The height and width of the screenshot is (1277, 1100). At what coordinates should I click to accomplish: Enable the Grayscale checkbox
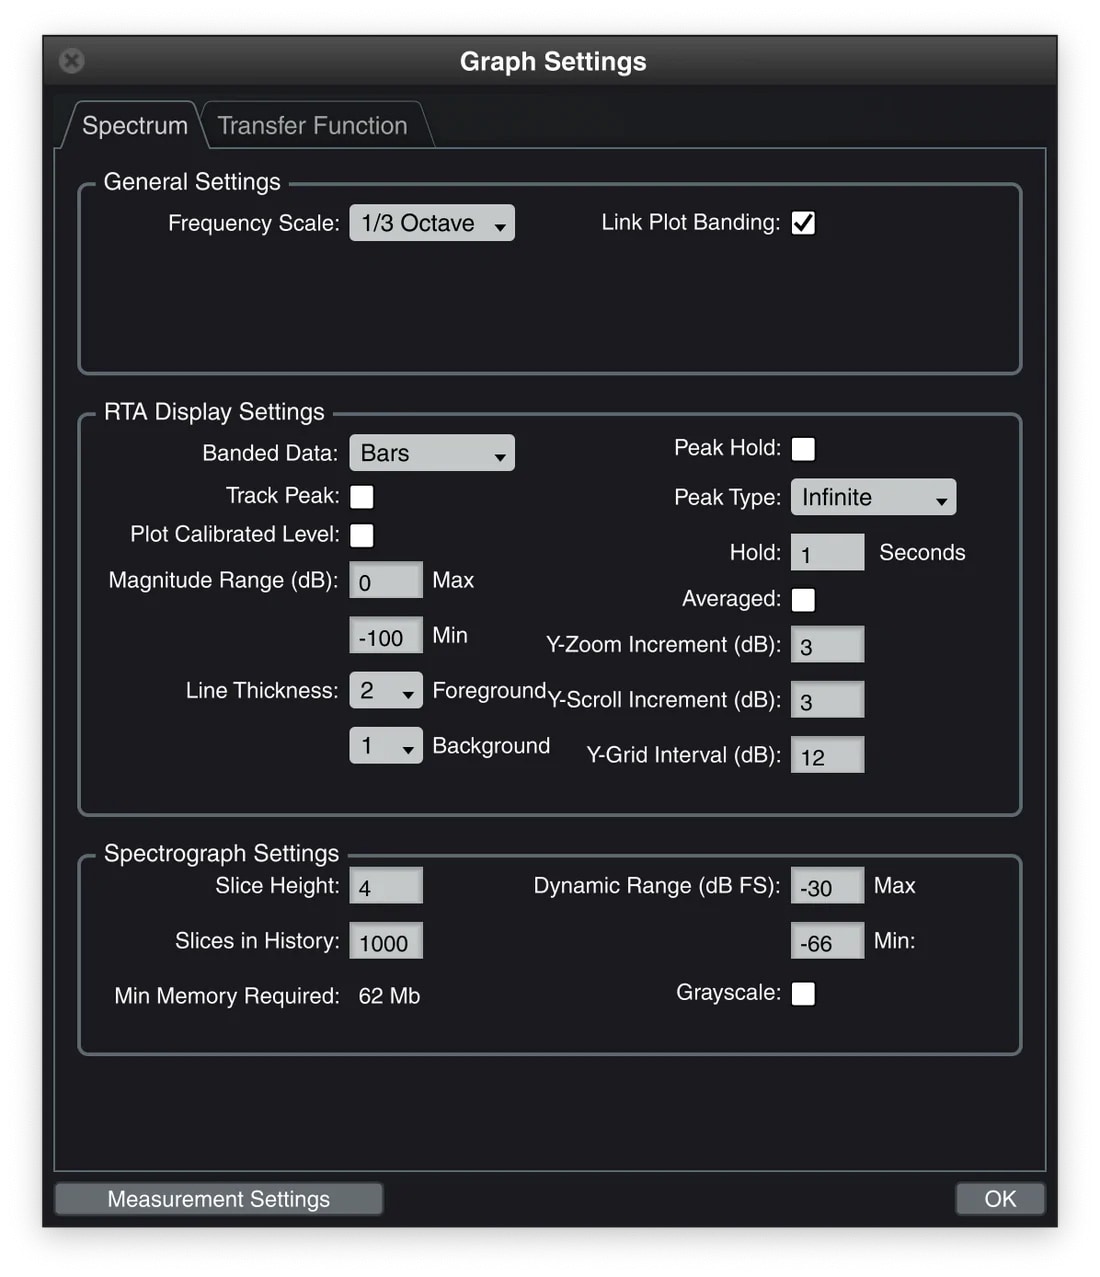pos(803,994)
